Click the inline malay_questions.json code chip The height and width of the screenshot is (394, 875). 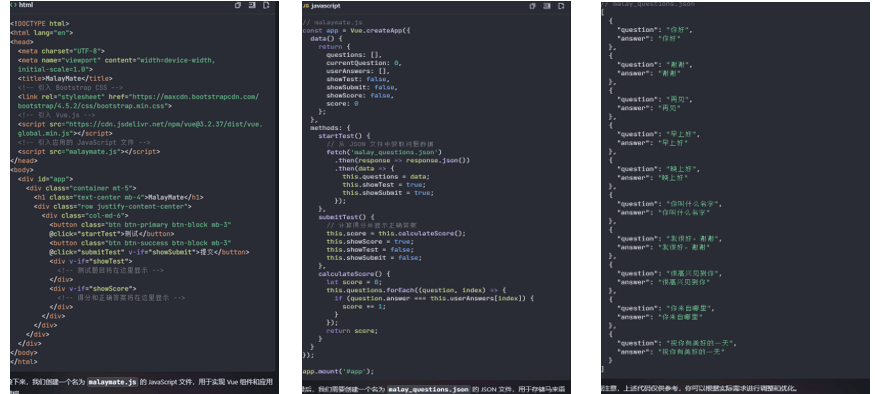429,389
